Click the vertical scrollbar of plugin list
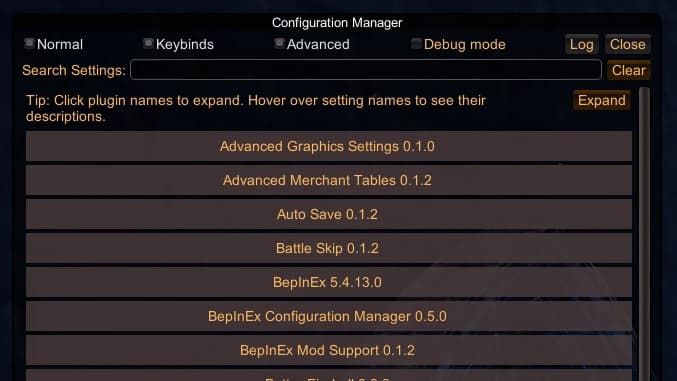 [x=644, y=233]
